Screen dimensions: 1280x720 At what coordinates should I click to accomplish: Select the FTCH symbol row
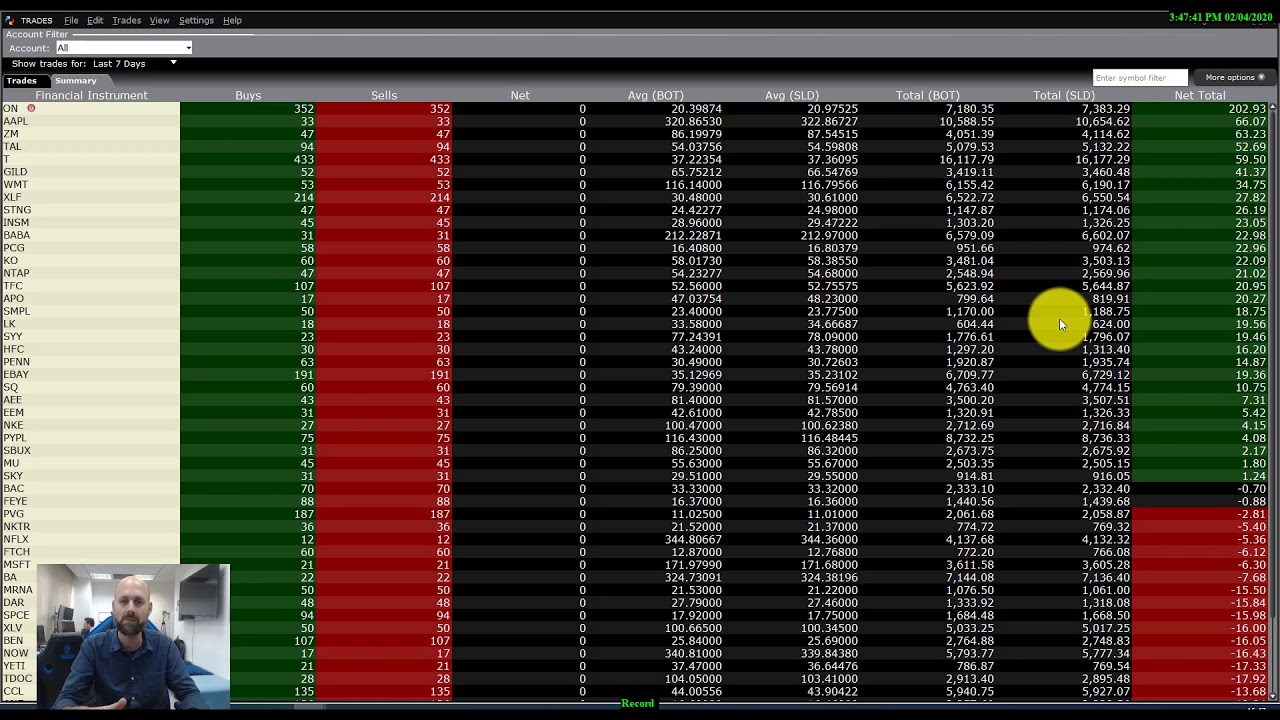coord(16,552)
